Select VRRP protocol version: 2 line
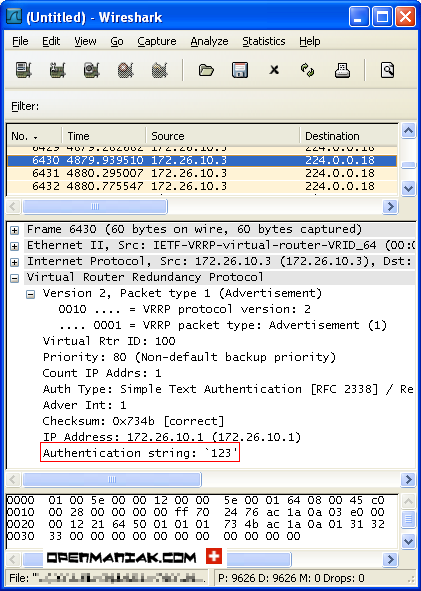Screen dimensions: 421x591 click(x=185, y=309)
